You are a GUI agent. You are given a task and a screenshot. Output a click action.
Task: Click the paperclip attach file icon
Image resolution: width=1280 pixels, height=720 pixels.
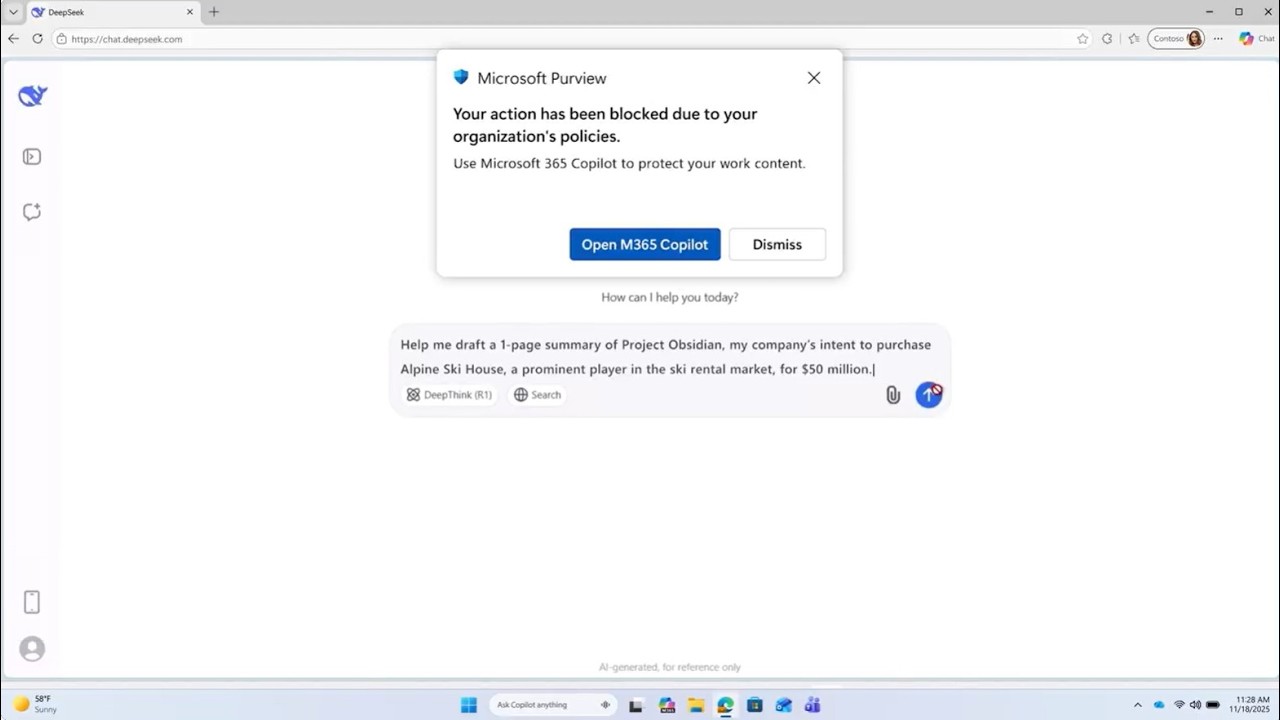point(893,395)
